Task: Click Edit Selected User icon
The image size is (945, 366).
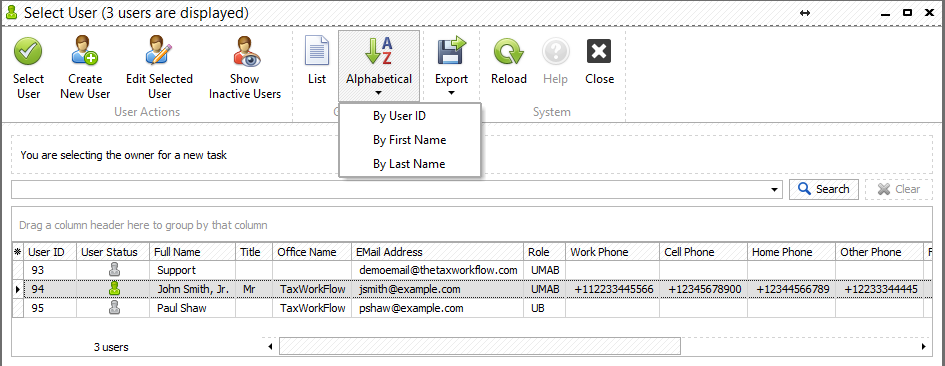Action: point(159,51)
